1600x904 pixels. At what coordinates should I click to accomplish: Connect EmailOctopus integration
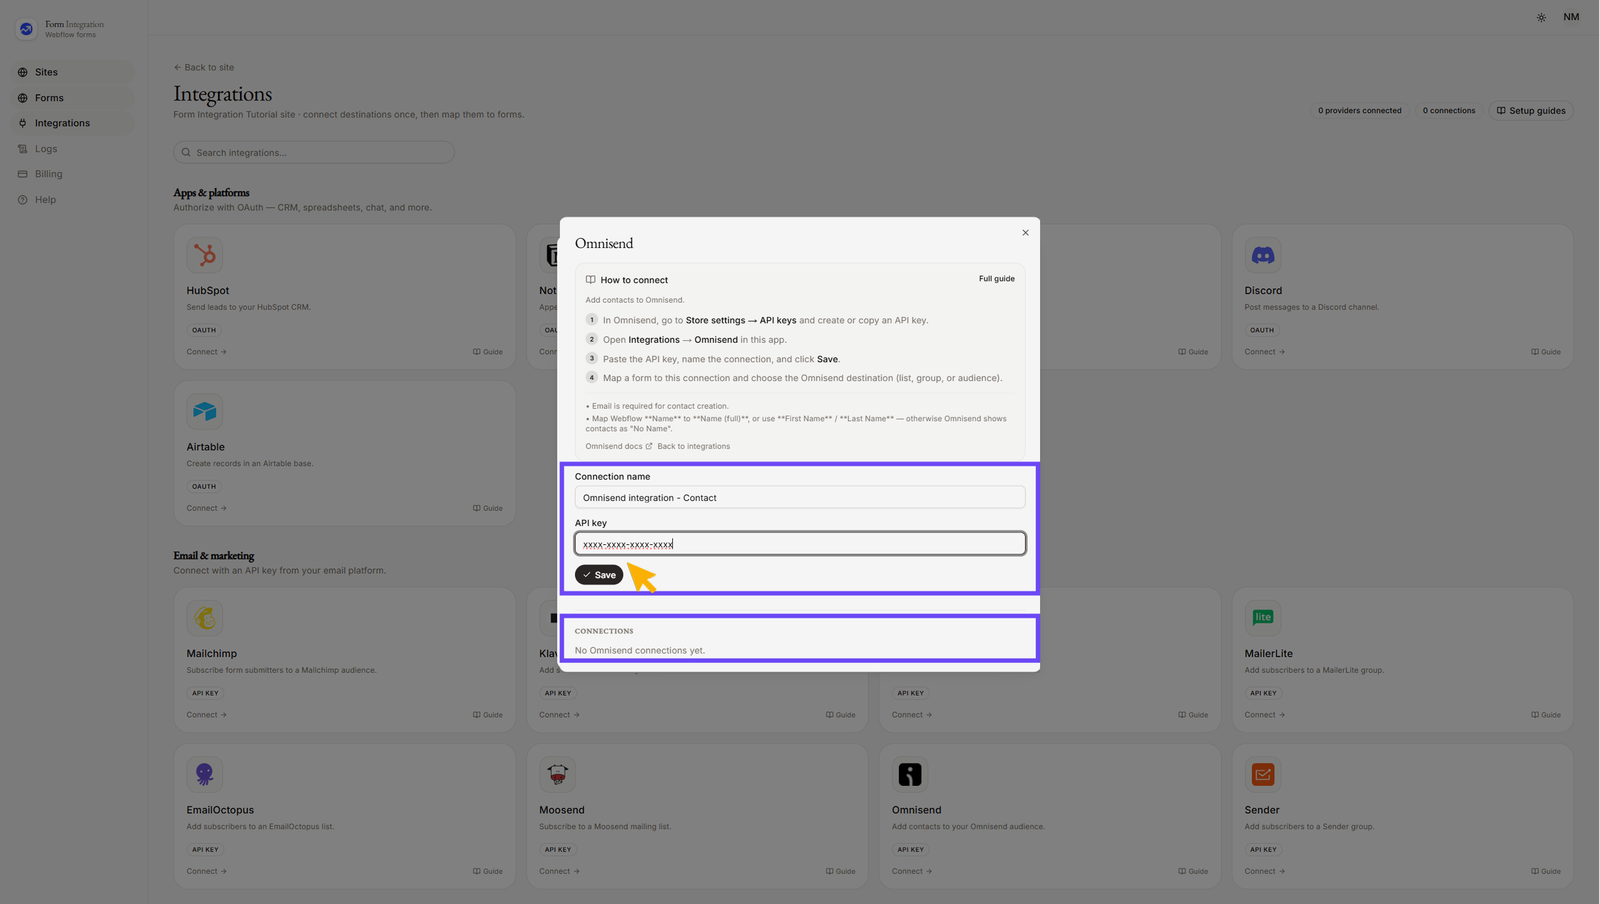click(206, 871)
